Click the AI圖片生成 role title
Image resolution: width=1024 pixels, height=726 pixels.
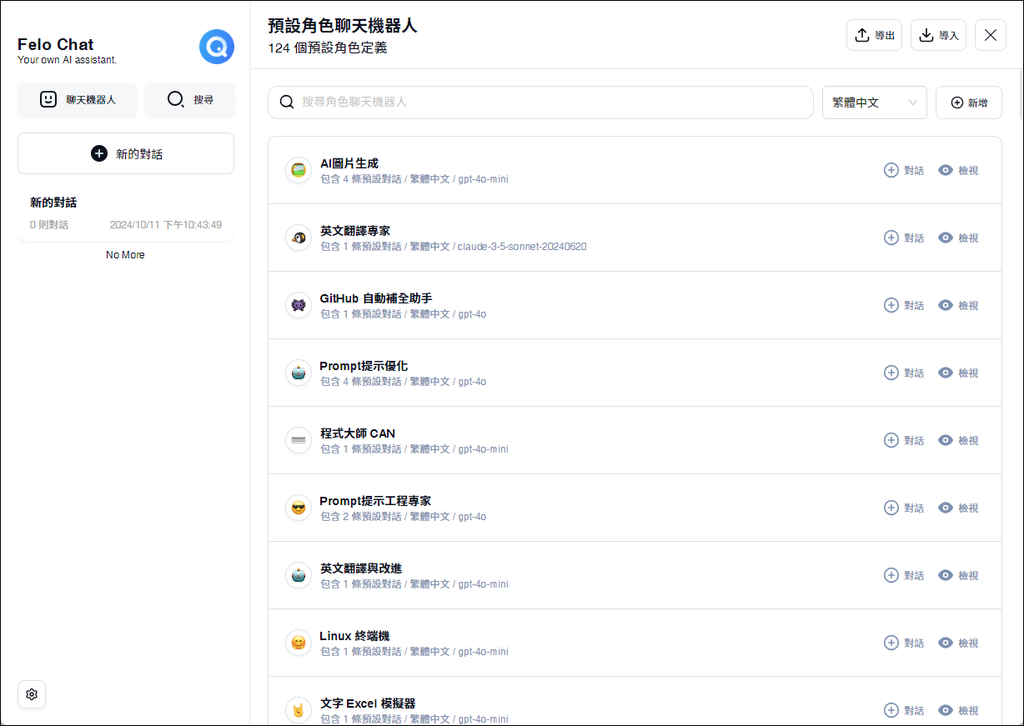[349, 163]
